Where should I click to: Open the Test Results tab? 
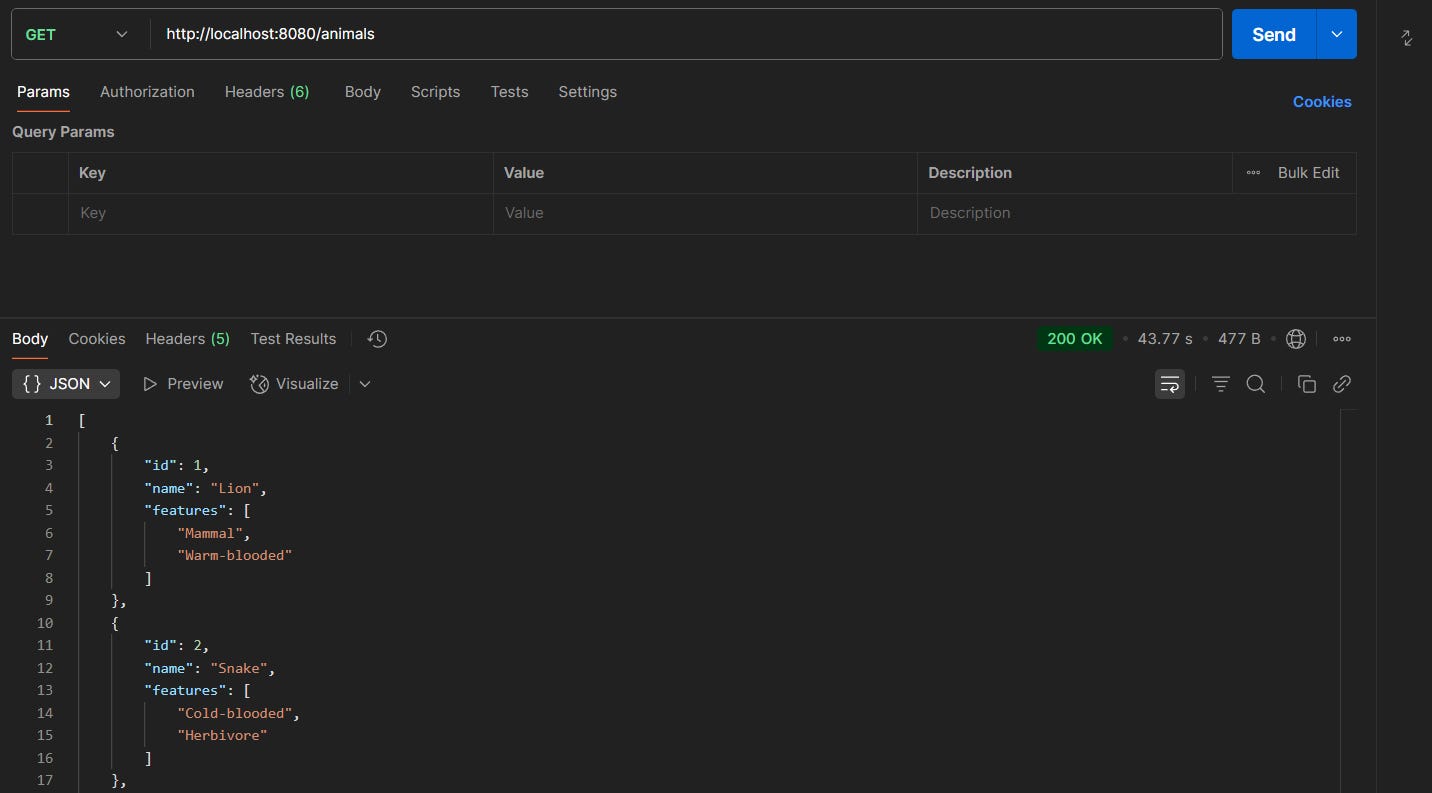293,339
